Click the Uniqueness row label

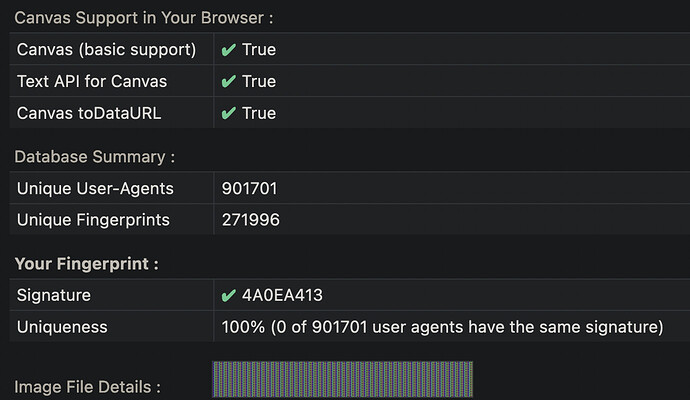click(x=62, y=327)
